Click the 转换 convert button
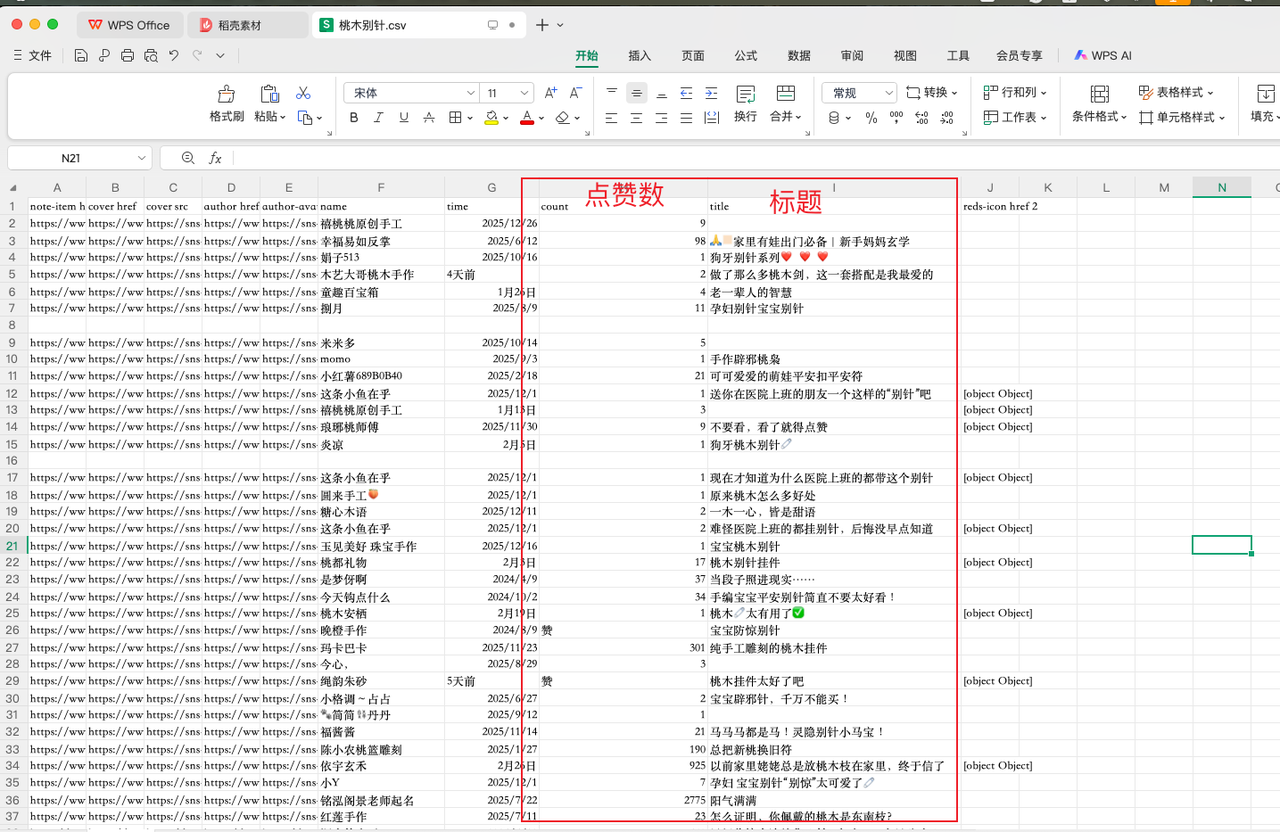The image size is (1280, 832). tap(932, 92)
